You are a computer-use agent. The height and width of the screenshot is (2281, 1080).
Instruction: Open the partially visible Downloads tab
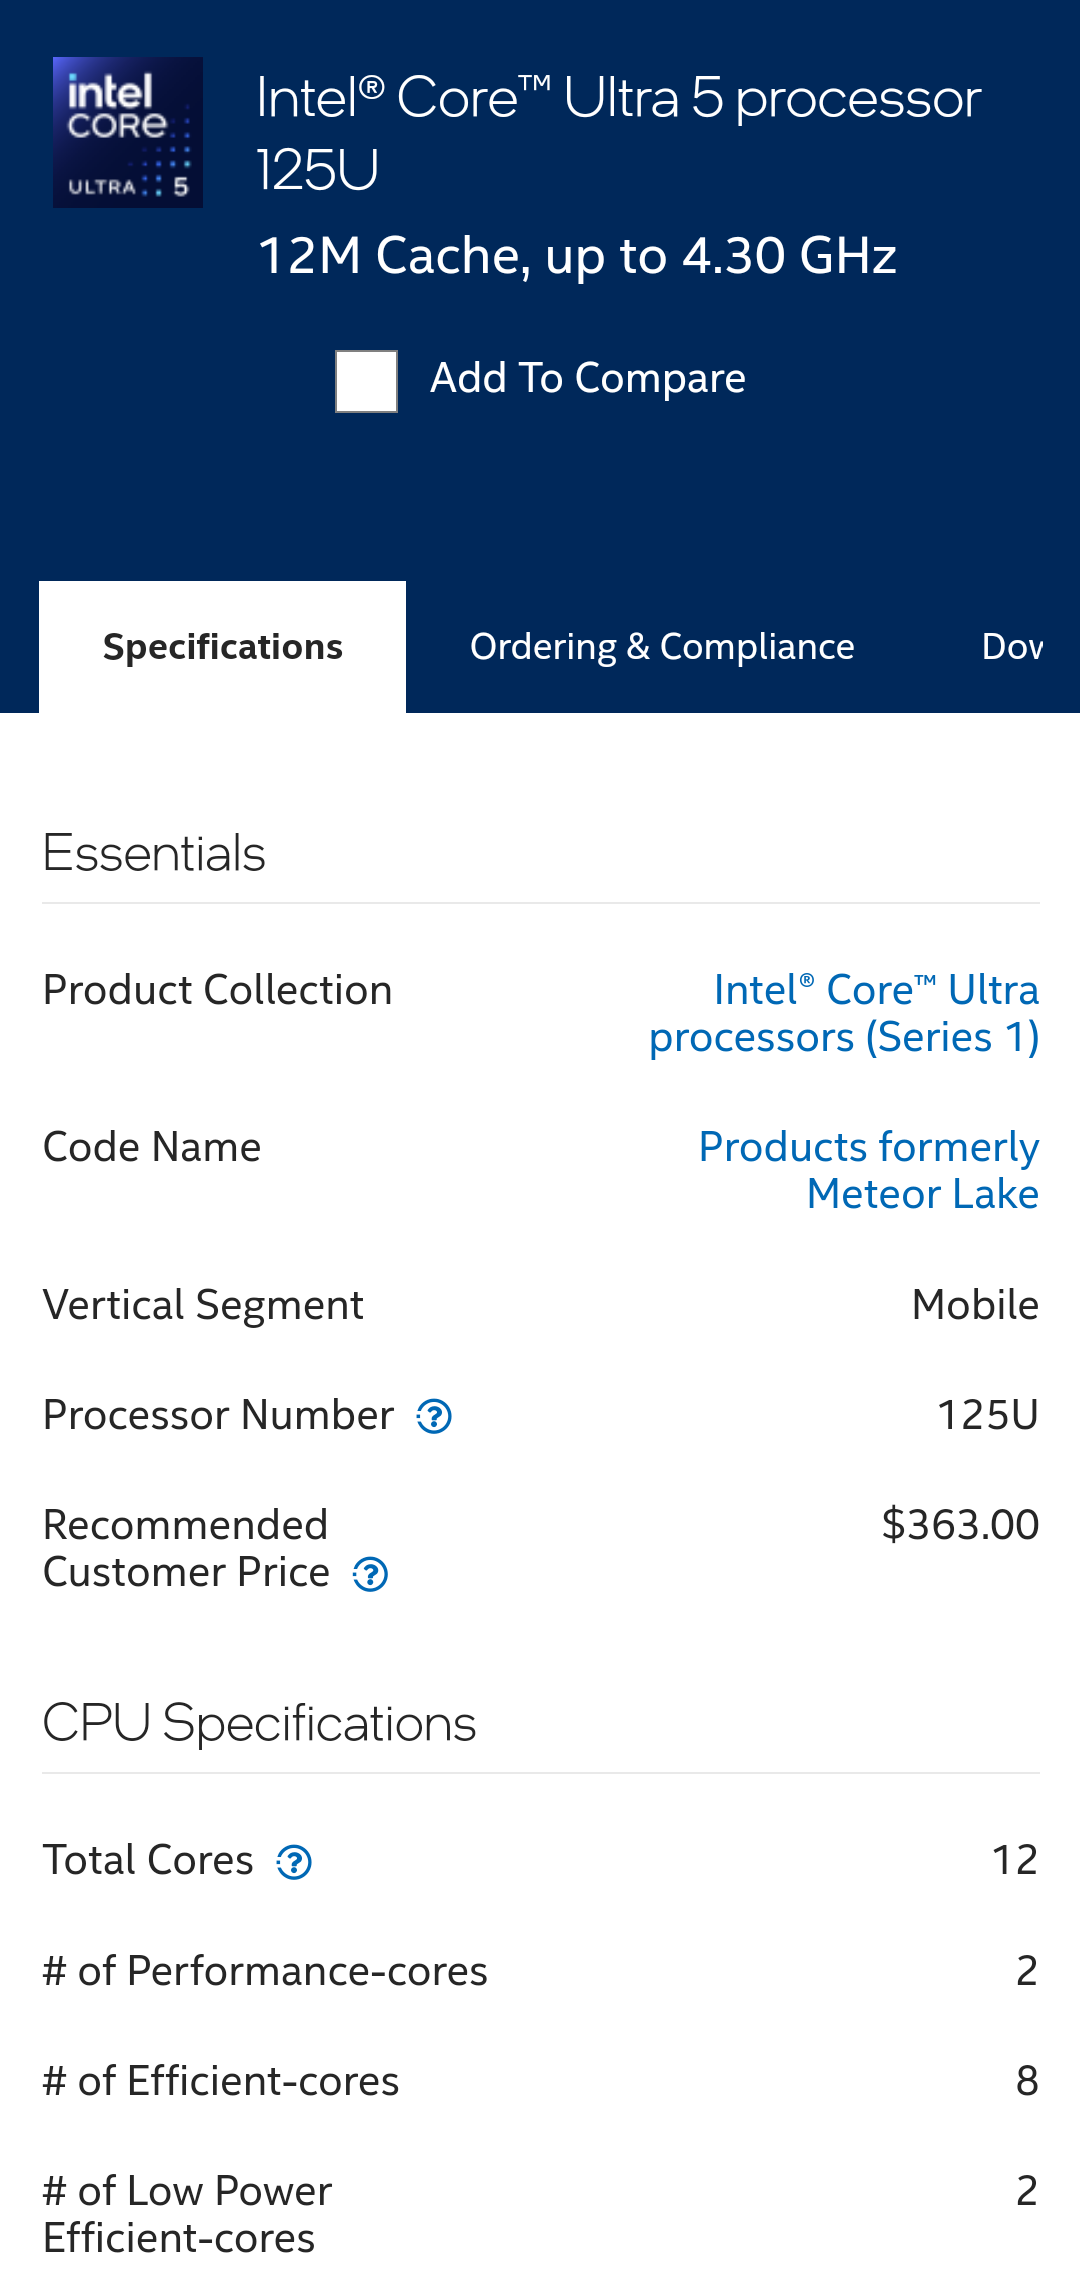click(x=1012, y=647)
